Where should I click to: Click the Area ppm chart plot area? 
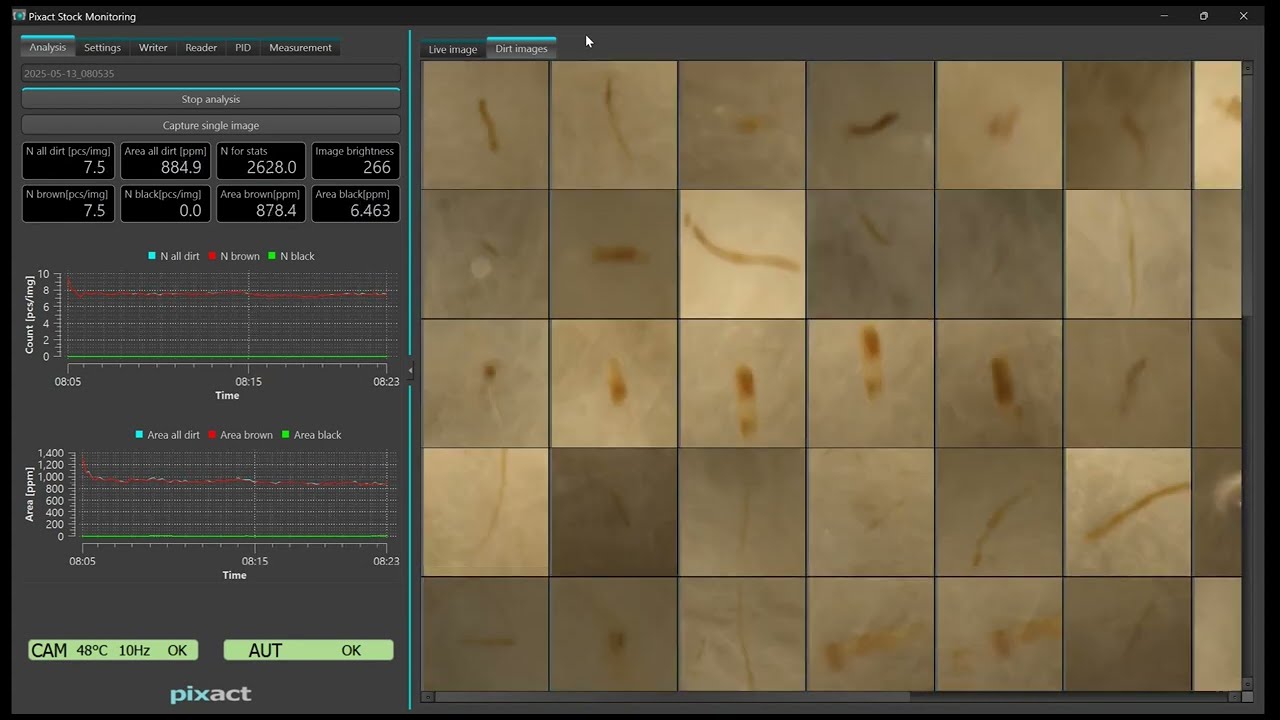(234, 494)
